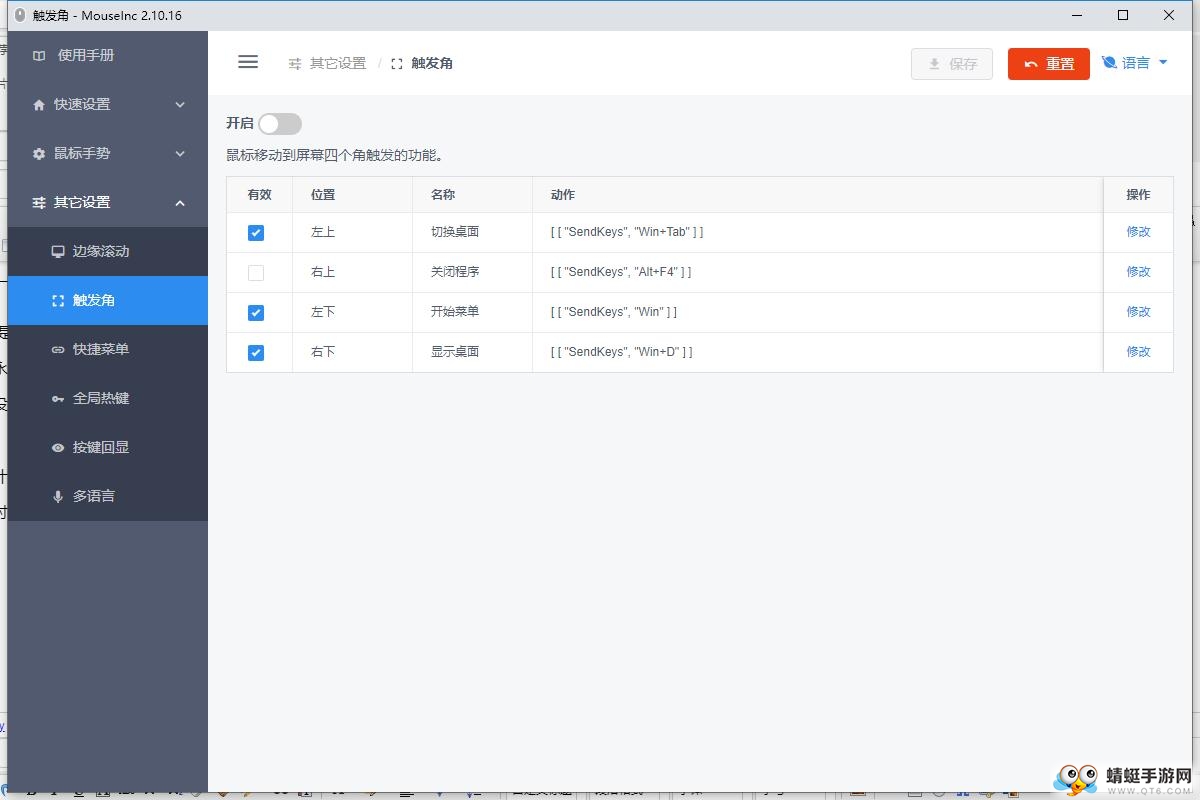Open the 语言 dropdown arrow
This screenshot has height=800, width=1200.
[x=1163, y=63]
